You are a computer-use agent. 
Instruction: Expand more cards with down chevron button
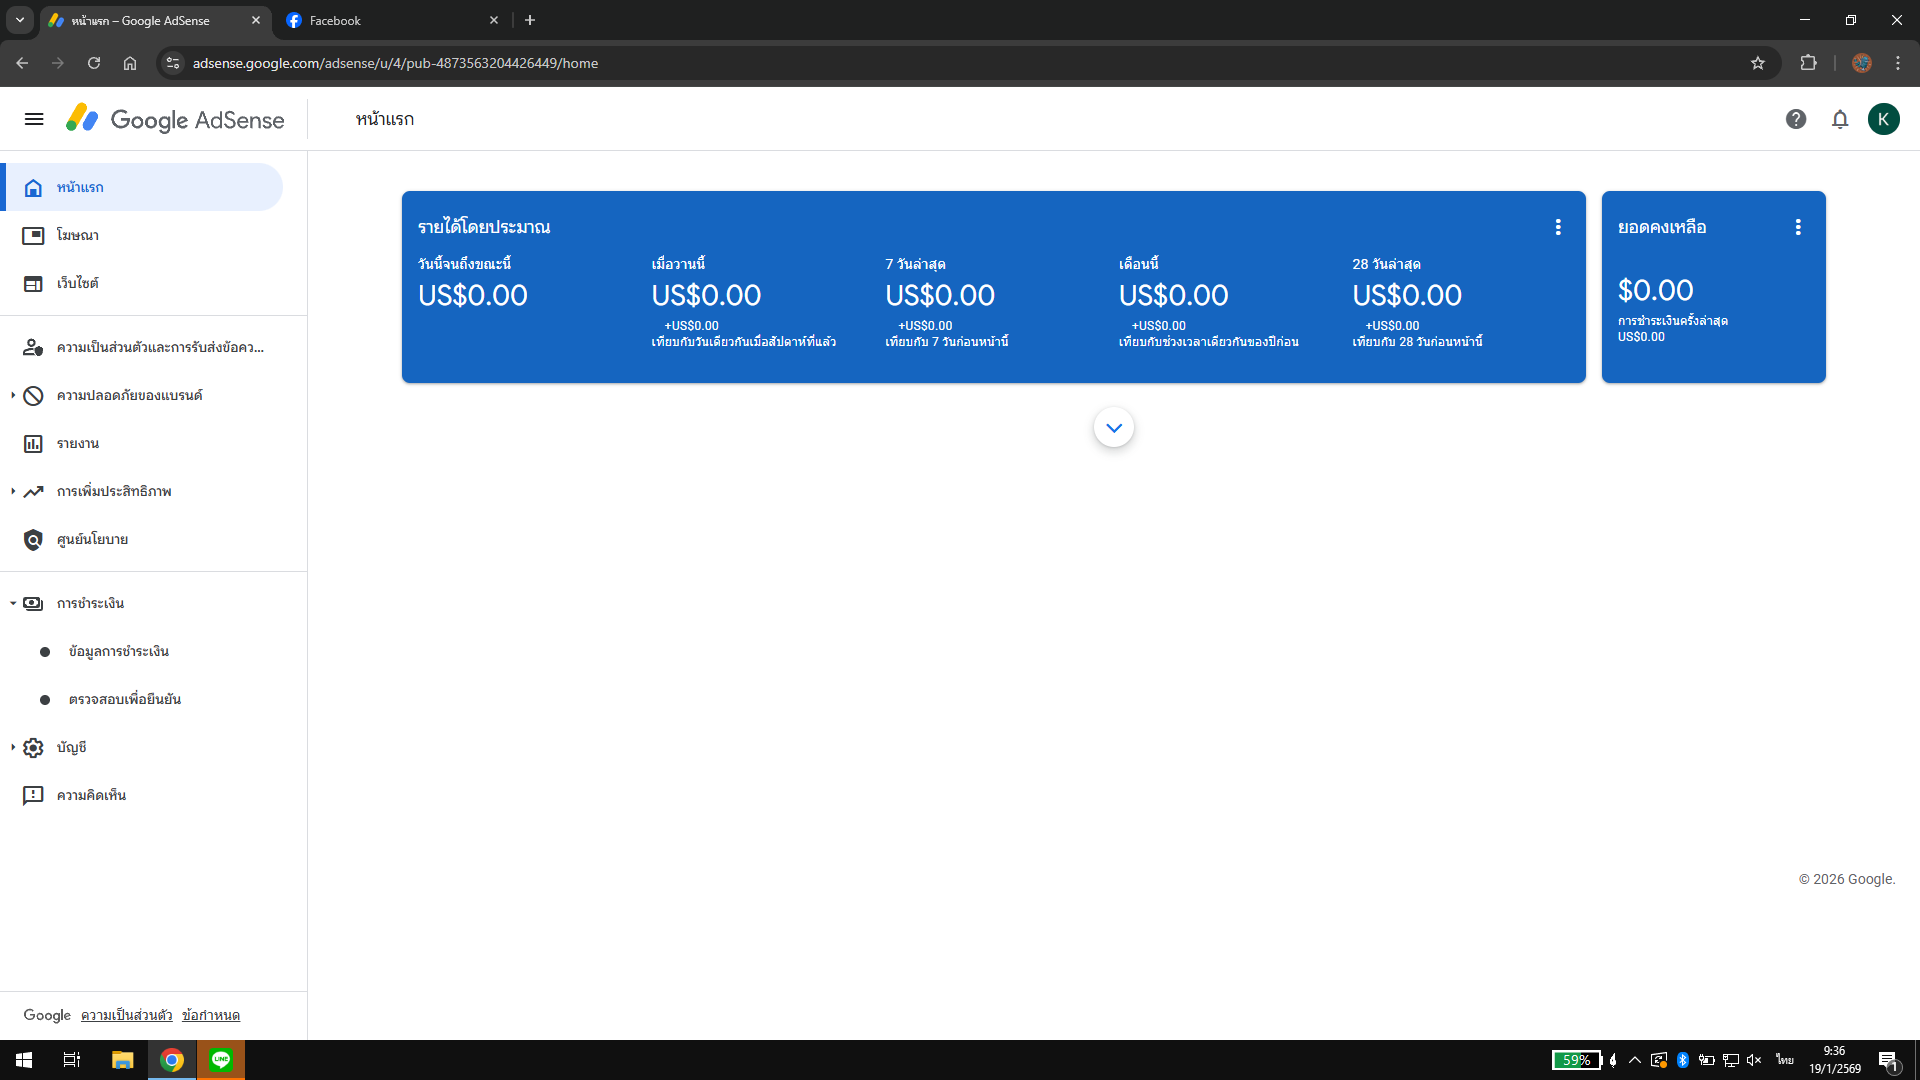(x=1113, y=428)
